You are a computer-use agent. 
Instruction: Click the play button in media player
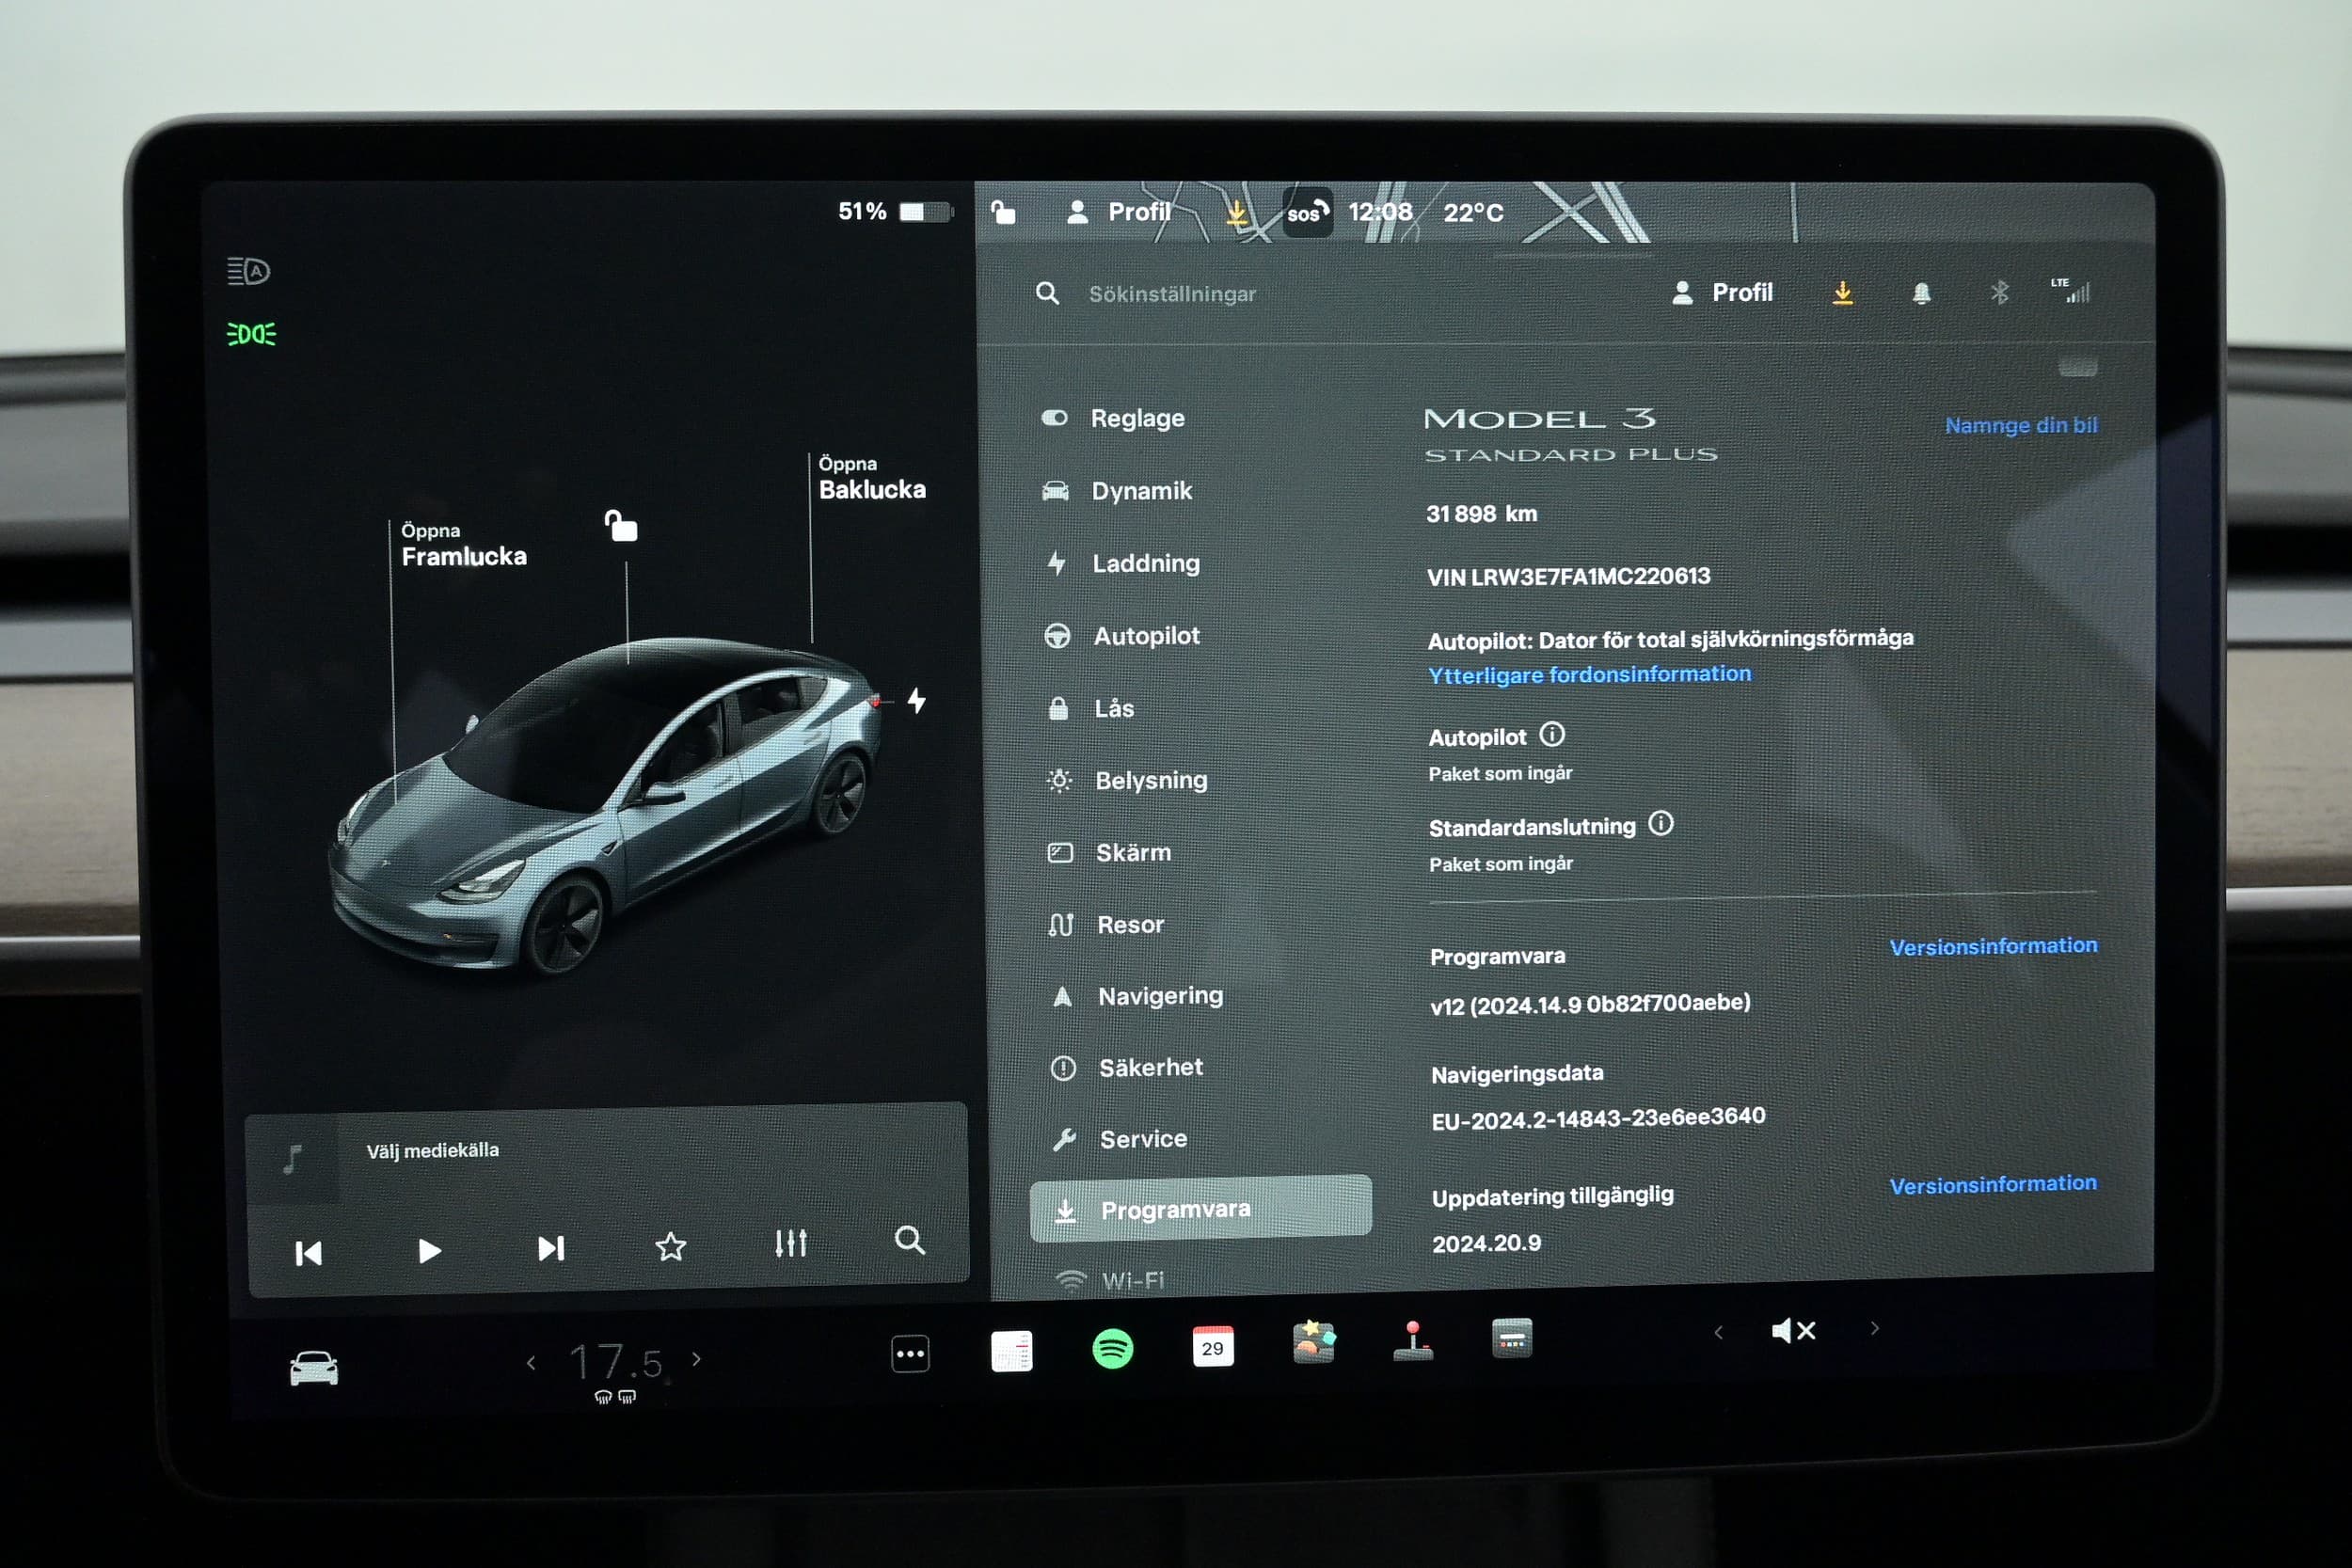point(429,1251)
